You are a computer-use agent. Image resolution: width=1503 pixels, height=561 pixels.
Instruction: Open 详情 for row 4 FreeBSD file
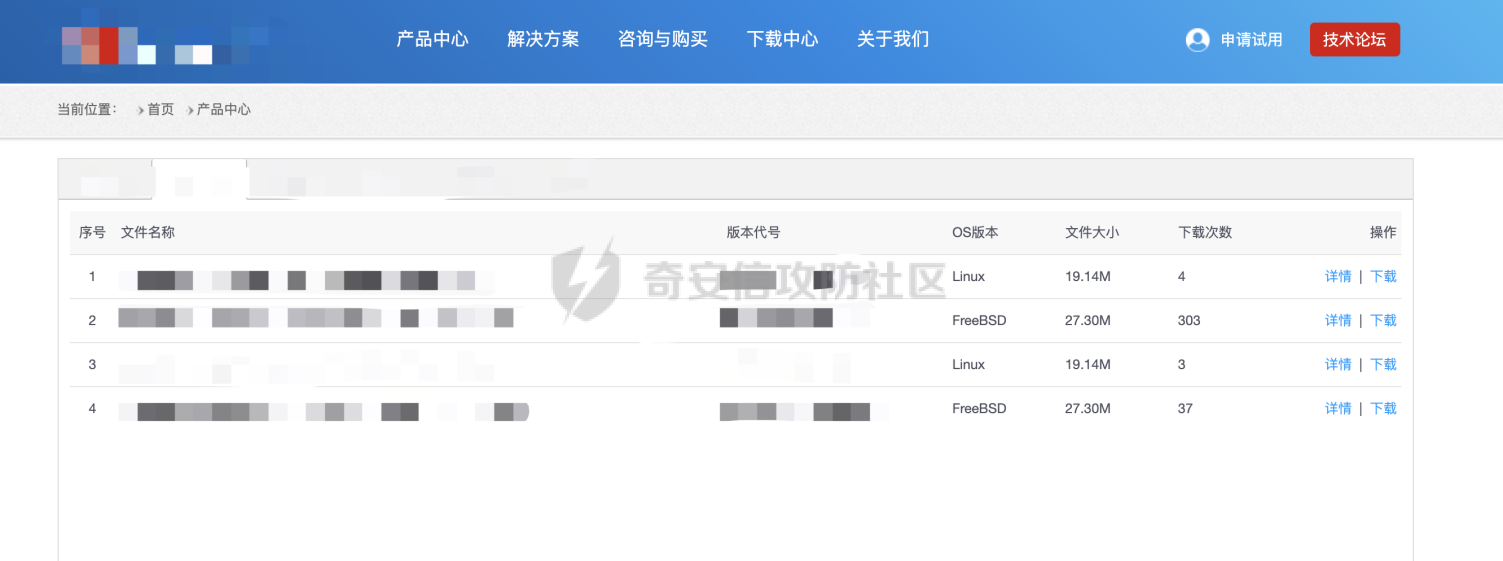pos(1338,408)
